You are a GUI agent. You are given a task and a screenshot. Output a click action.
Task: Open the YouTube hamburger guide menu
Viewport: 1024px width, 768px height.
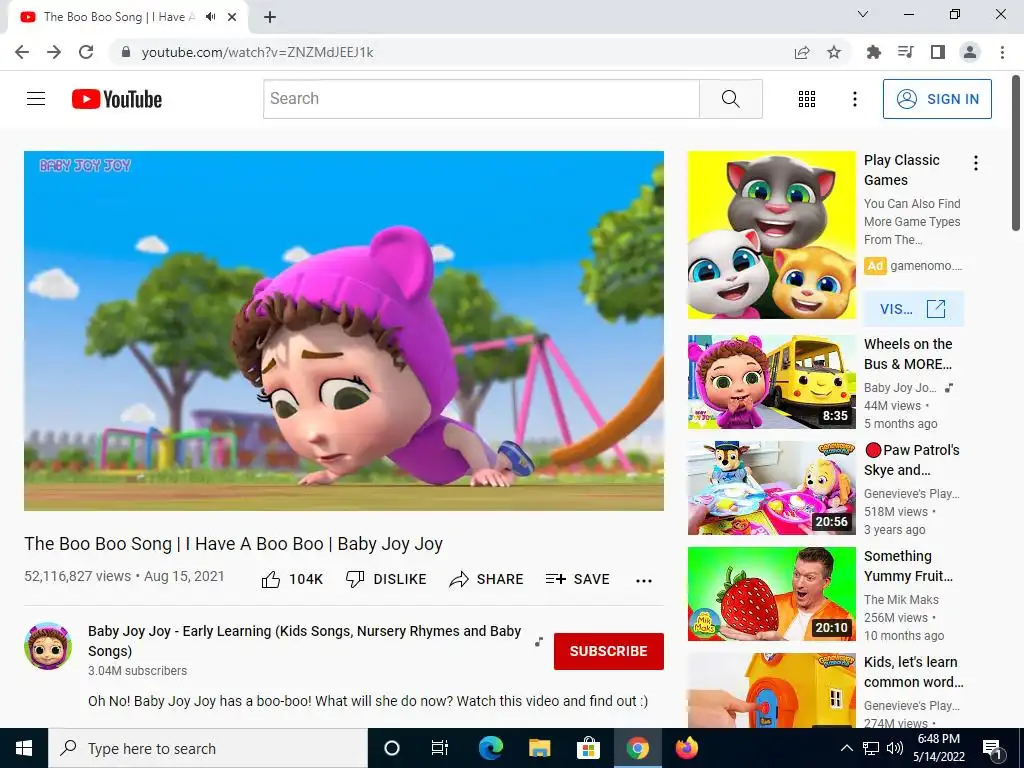tap(36, 99)
